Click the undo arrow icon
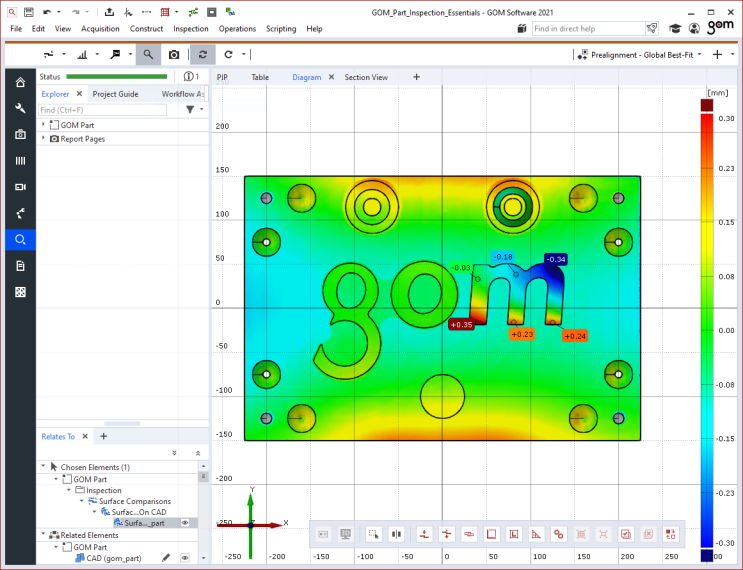 (47, 12)
